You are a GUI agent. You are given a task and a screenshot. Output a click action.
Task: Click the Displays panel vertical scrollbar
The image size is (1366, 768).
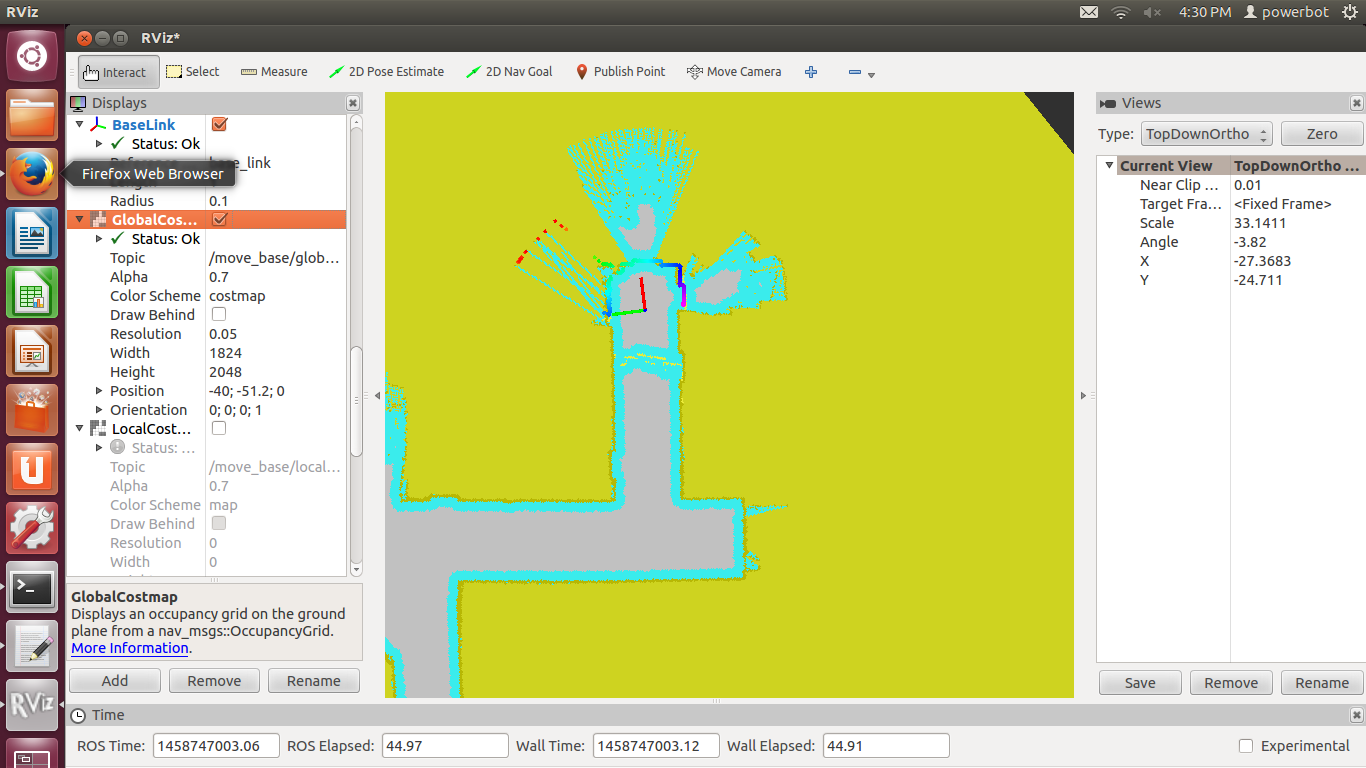356,400
